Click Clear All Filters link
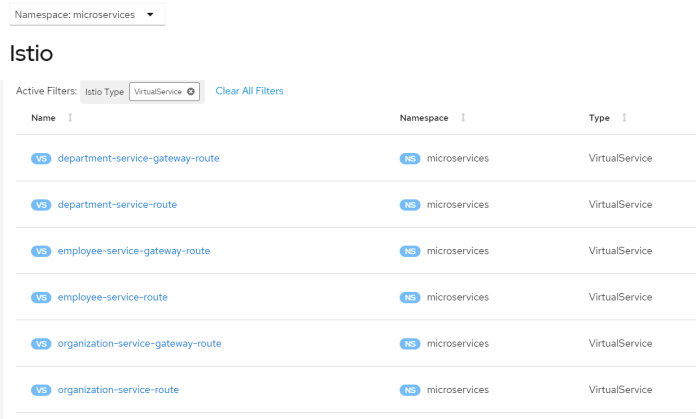Image resolution: width=696 pixels, height=419 pixels. coord(249,91)
